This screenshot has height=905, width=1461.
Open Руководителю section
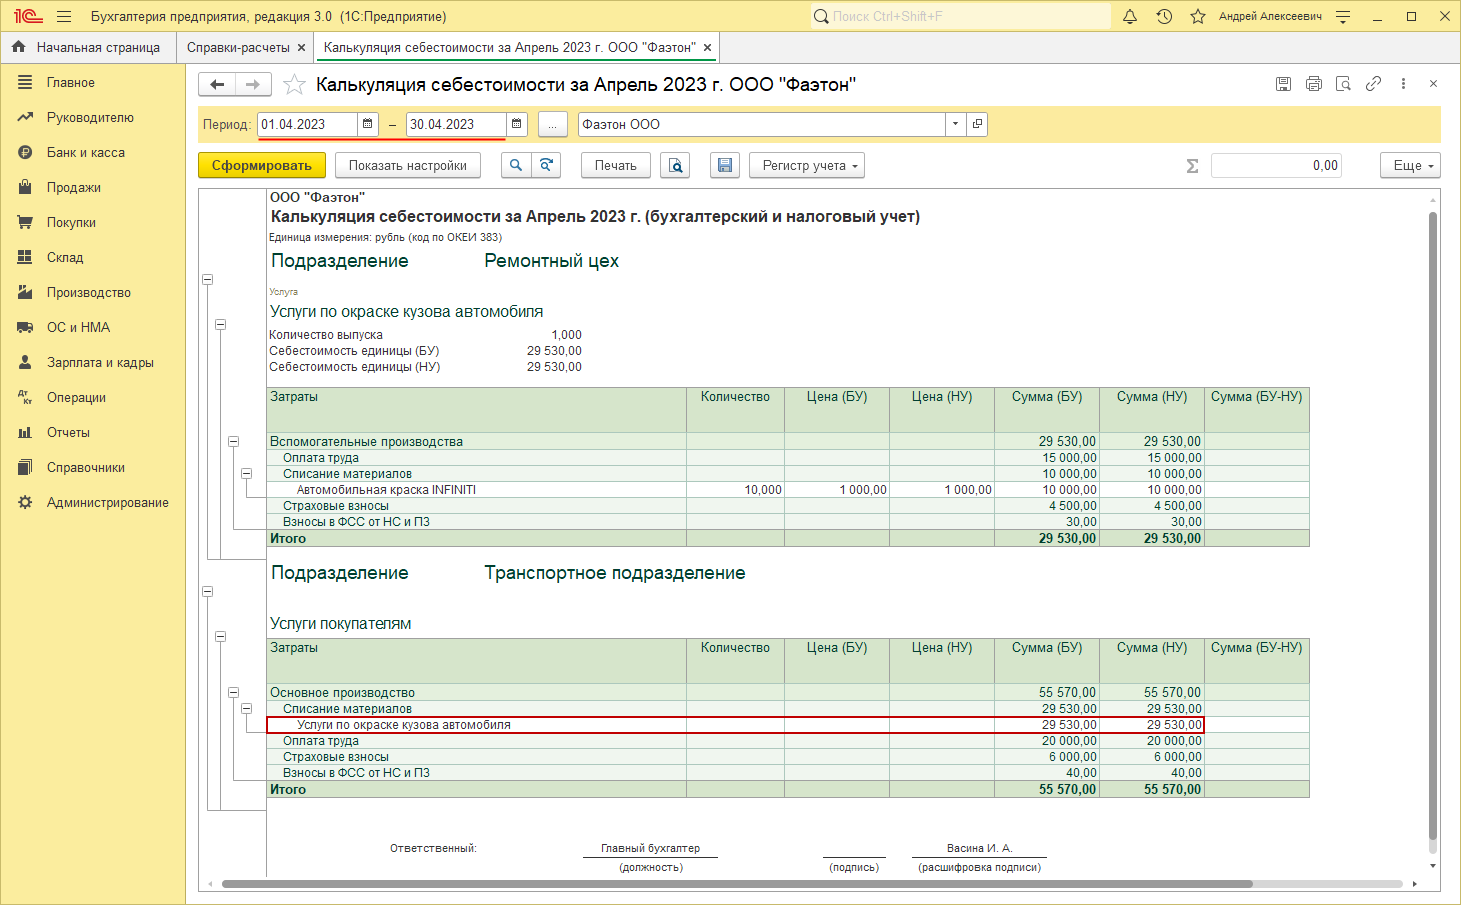click(90, 118)
